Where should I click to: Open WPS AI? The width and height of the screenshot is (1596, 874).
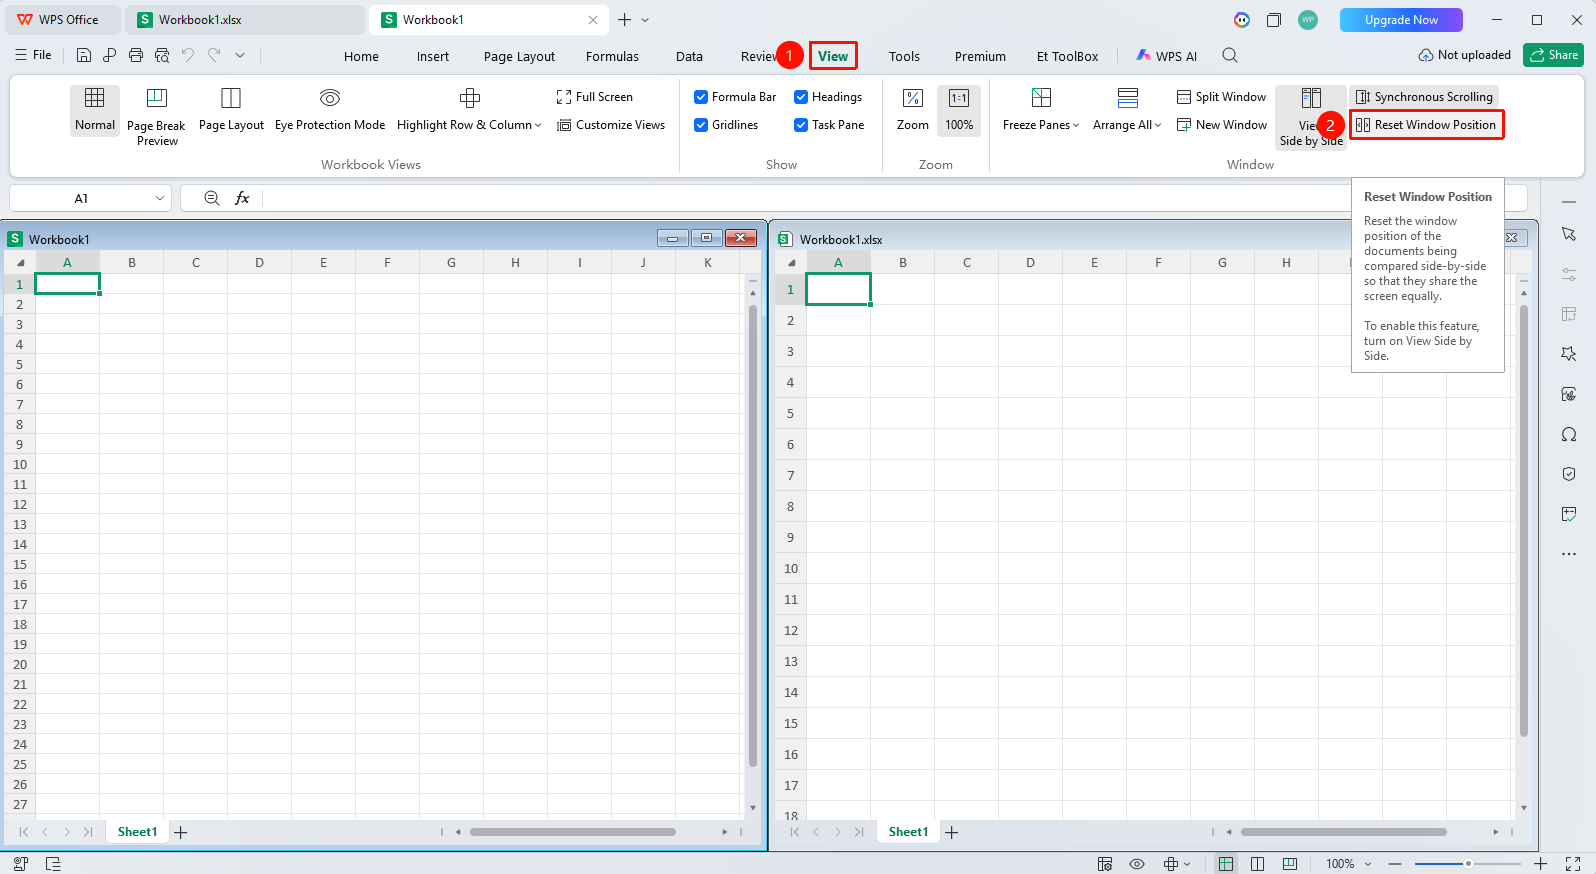tap(1166, 56)
